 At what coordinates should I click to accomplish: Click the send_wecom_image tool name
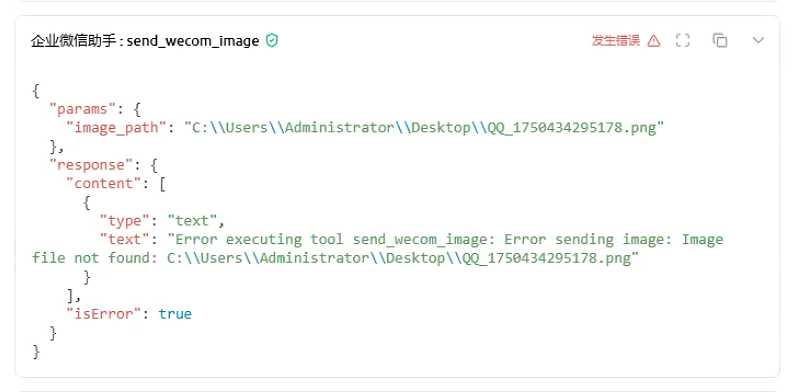193,41
